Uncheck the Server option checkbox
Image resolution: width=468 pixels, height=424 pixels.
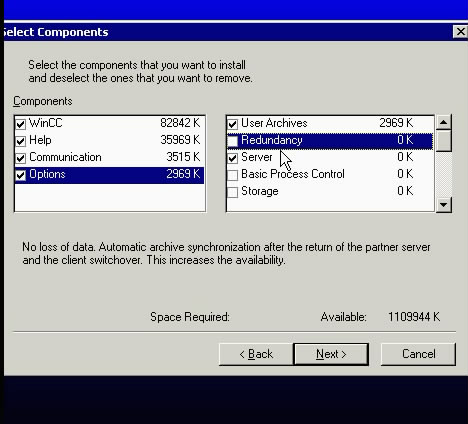tap(233, 158)
